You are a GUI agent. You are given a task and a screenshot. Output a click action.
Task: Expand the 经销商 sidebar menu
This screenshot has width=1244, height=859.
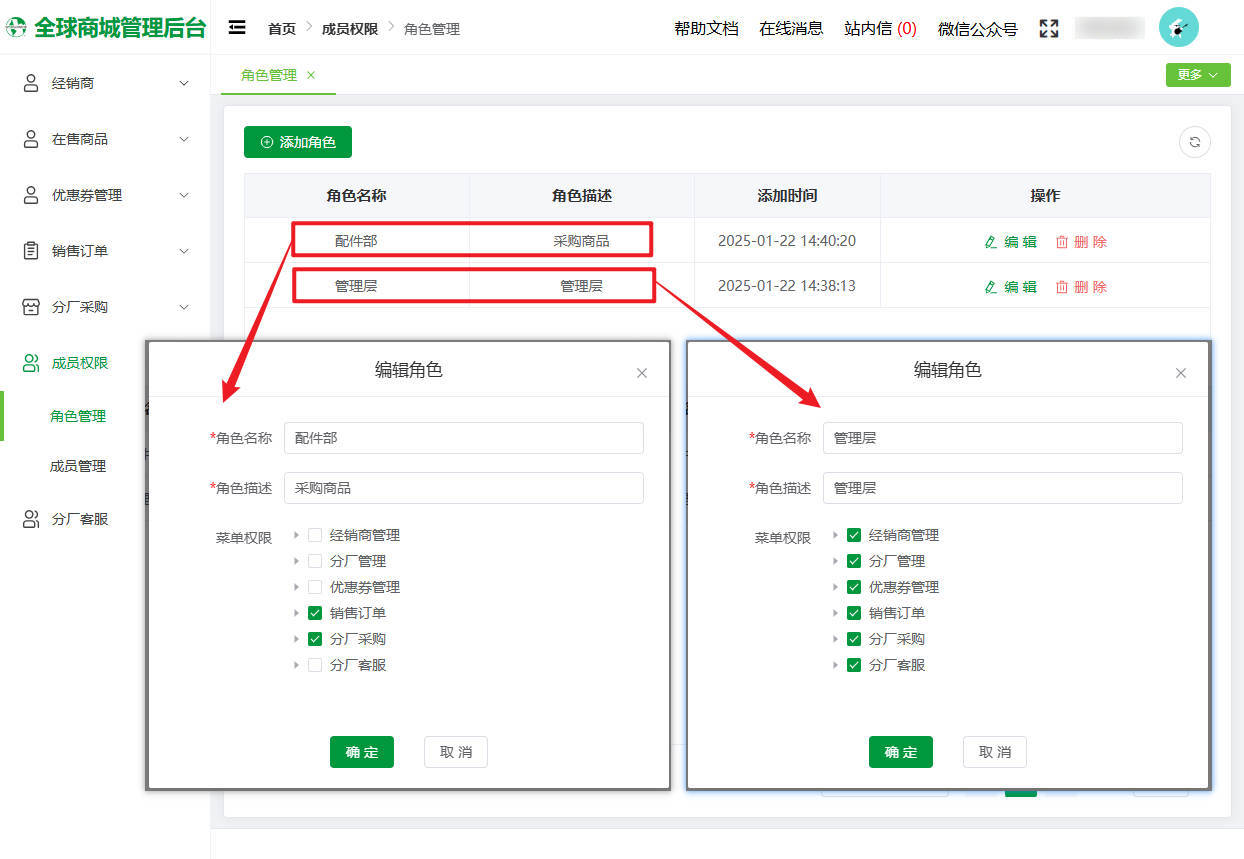tap(183, 83)
